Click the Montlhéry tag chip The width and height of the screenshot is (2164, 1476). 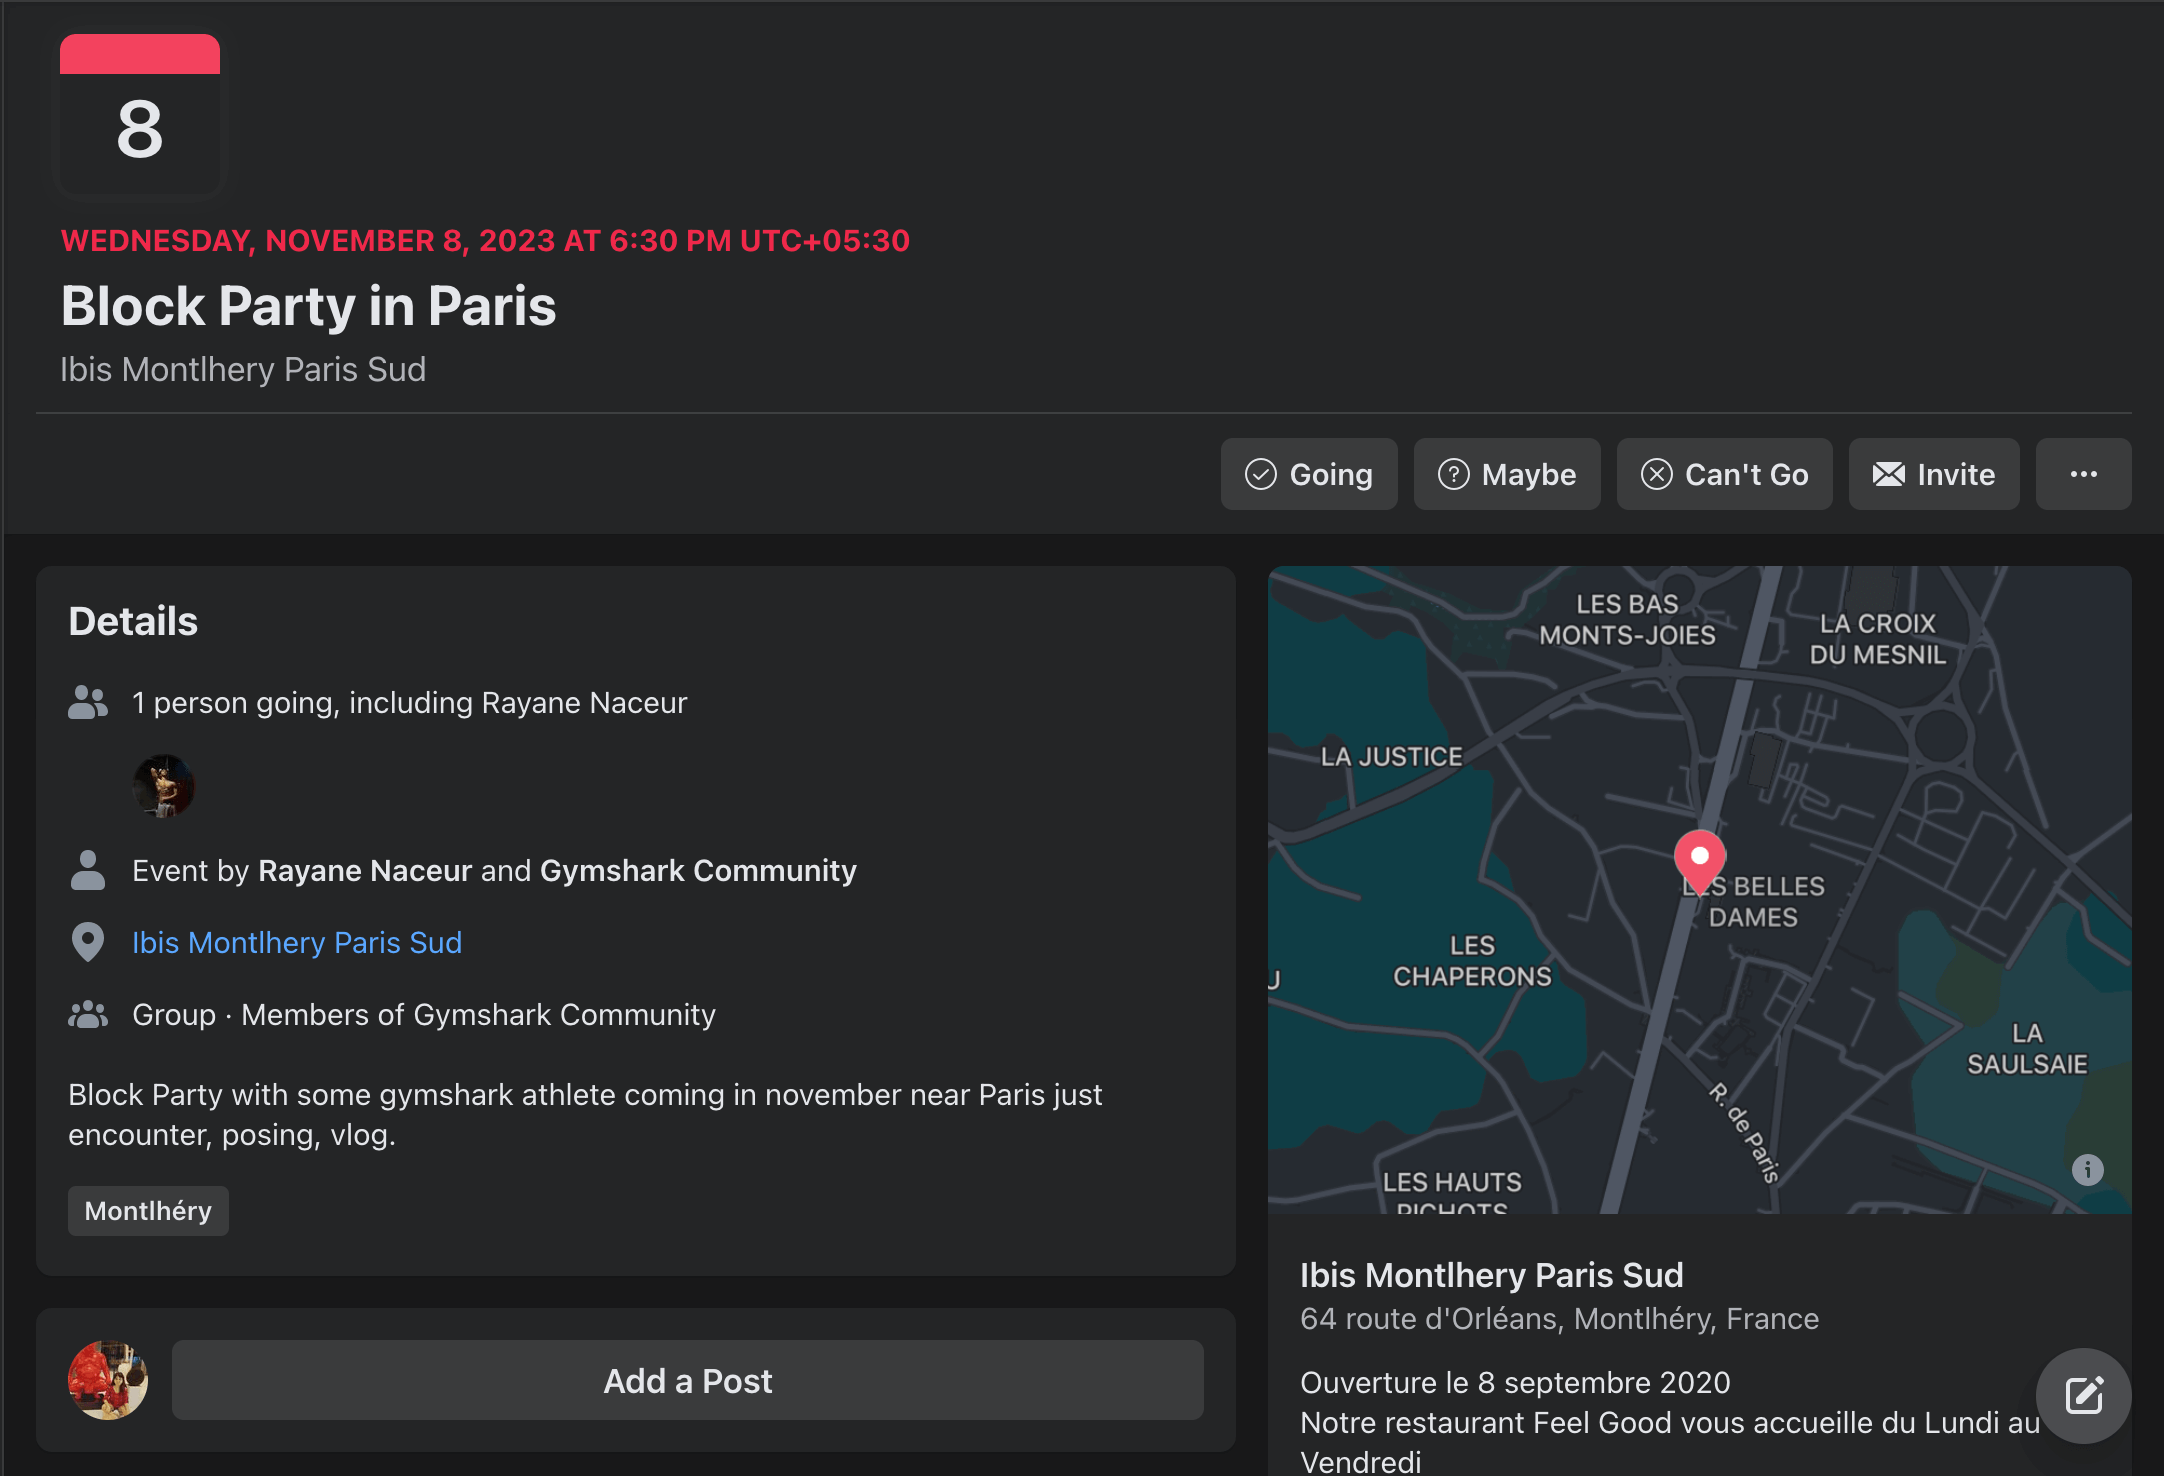pos(148,1211)
